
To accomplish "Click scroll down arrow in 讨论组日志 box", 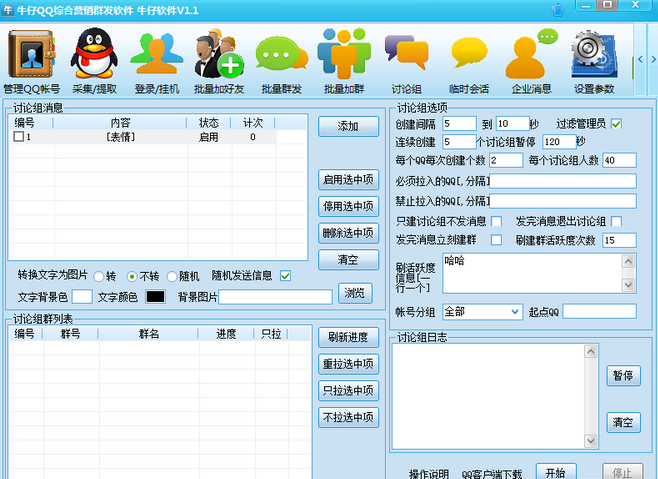I will pos(591,441).
